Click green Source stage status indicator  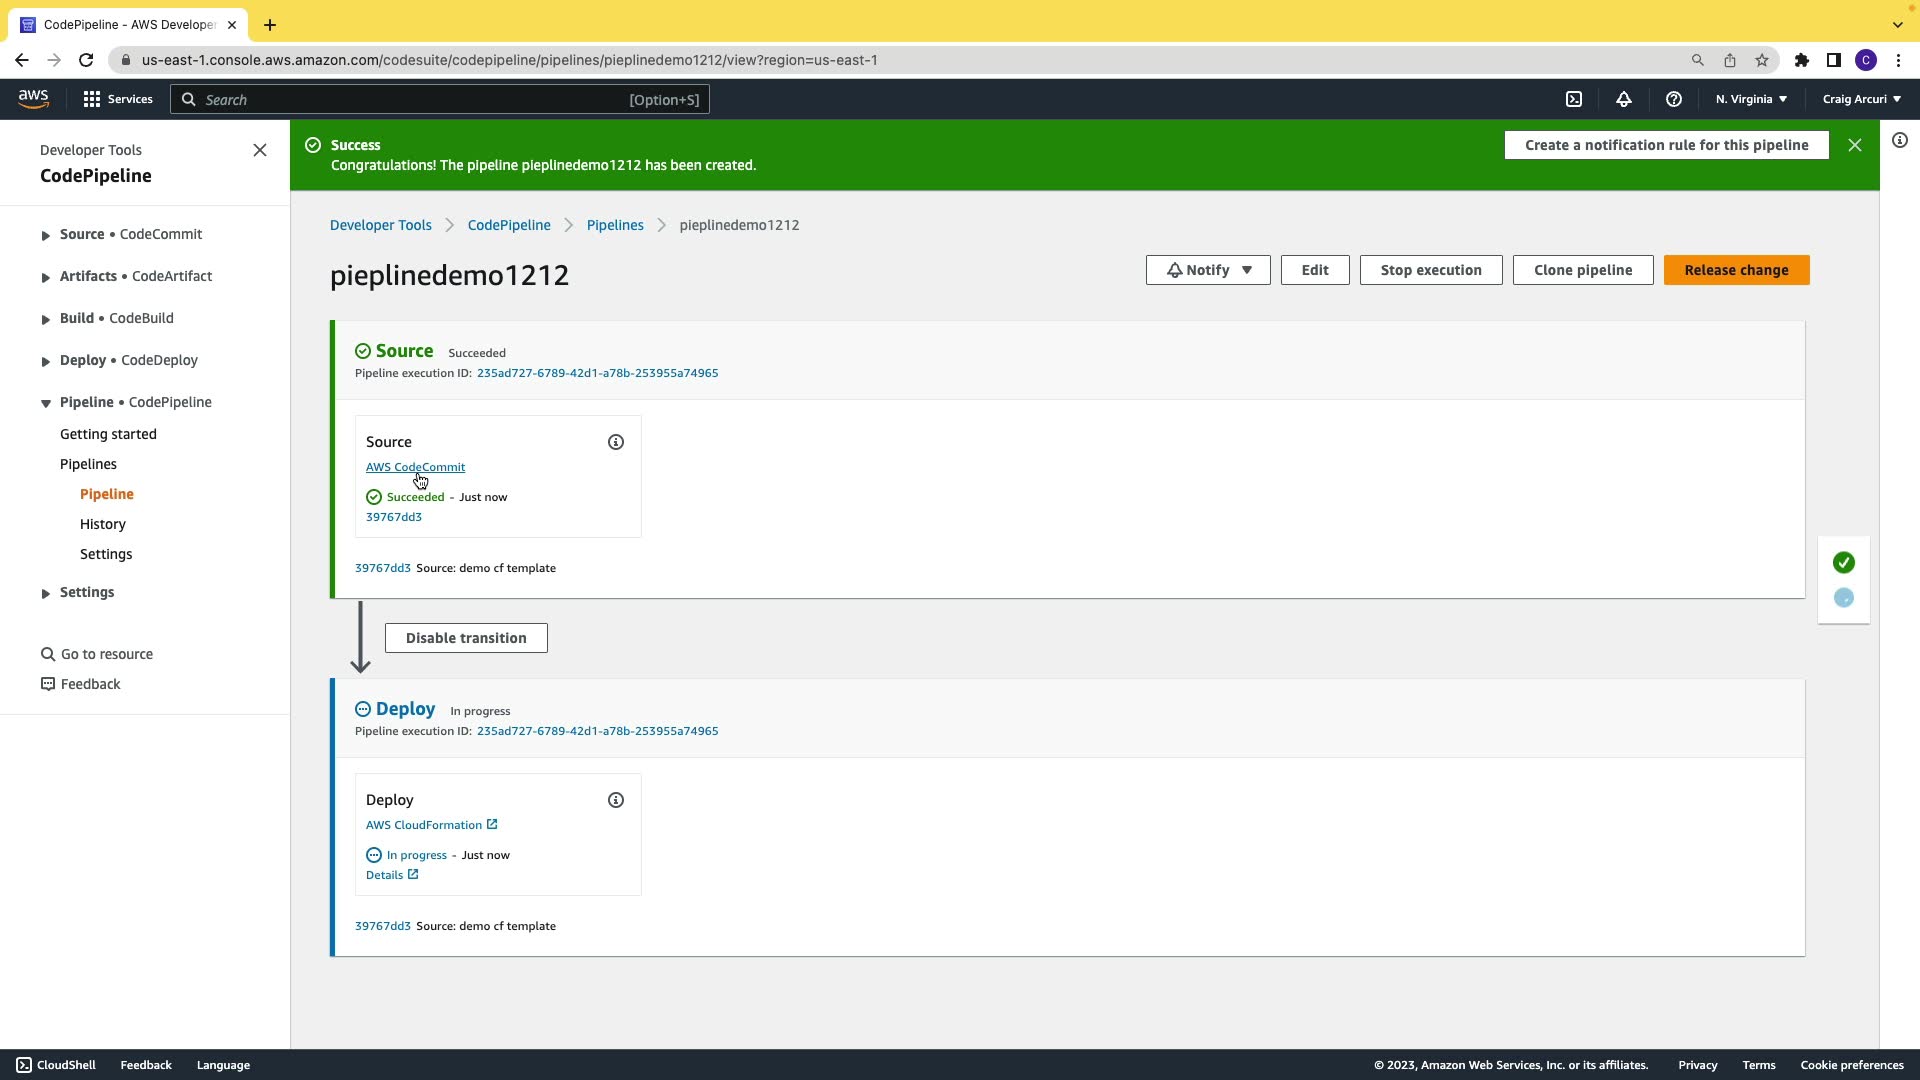pyautogui.click(x=1844, y=563)
